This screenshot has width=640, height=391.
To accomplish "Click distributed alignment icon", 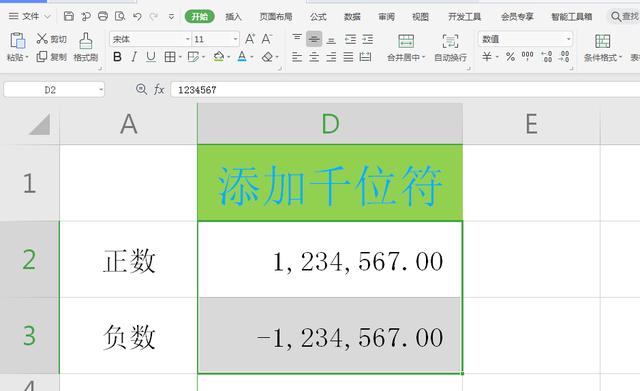I will pyautogui.click(x=365, y=57).
